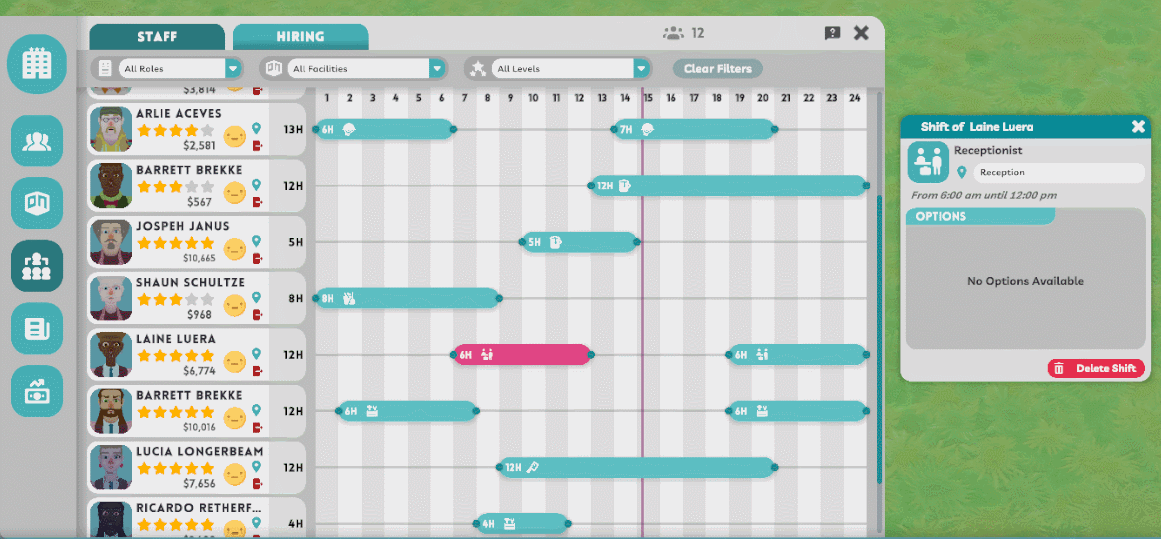Open the hotel building menu icon
1161x539 pixels.
[37, 63]
